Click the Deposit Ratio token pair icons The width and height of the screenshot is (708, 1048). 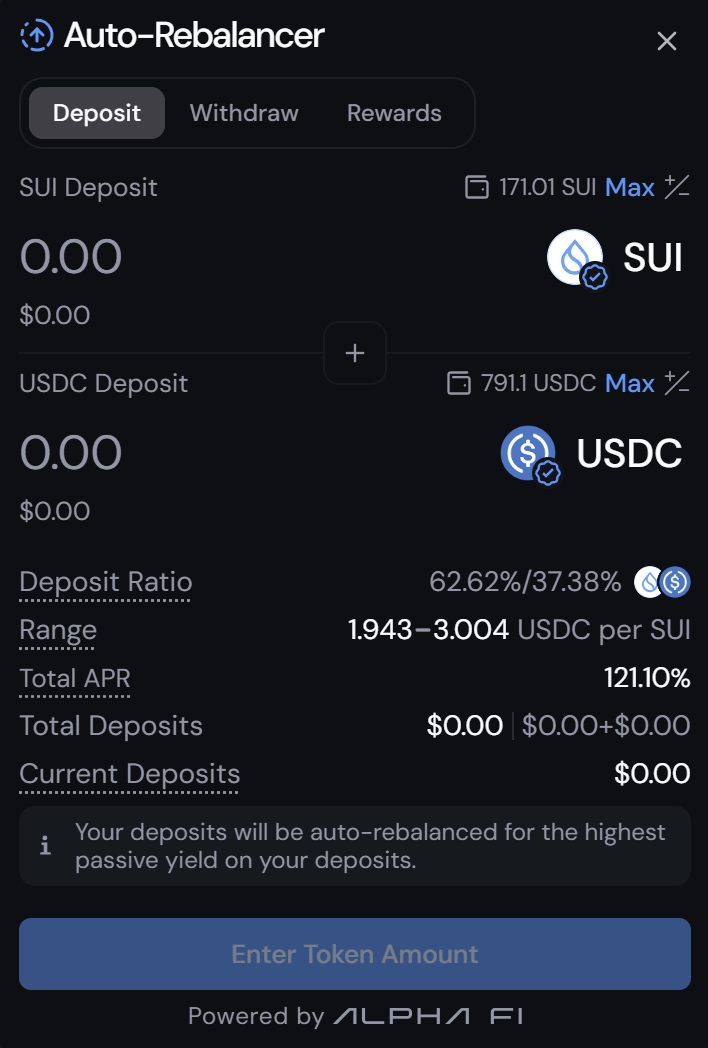tap(662, 581)
